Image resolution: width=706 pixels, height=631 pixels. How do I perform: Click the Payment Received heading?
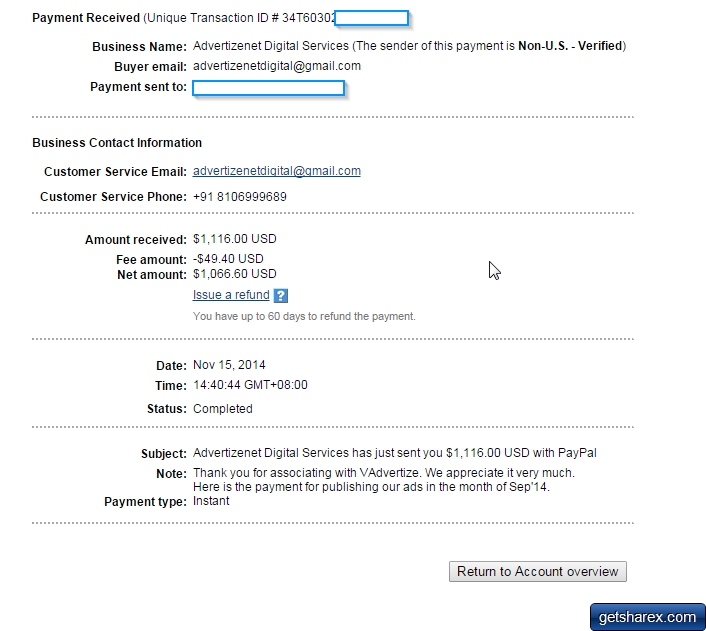pos(86,18)
